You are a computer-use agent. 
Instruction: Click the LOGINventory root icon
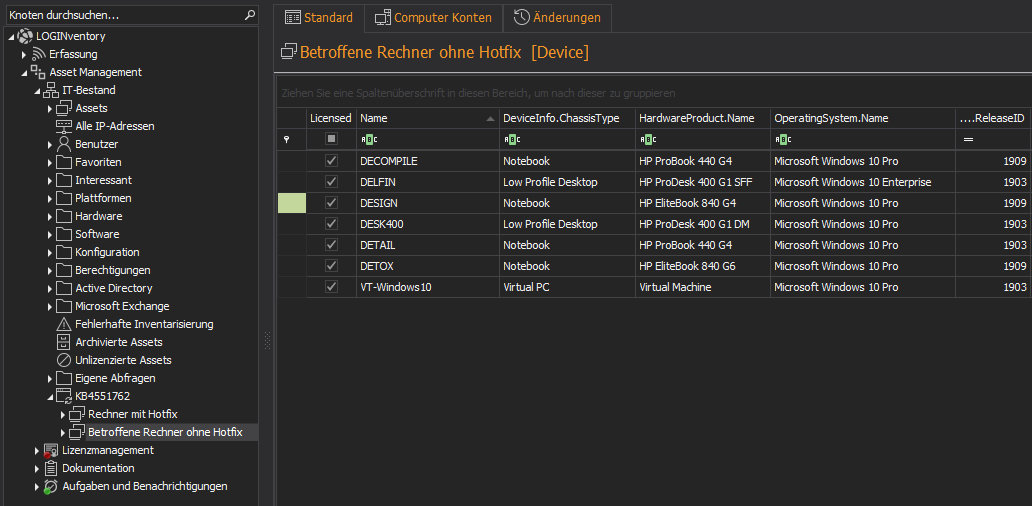(25, 36)
